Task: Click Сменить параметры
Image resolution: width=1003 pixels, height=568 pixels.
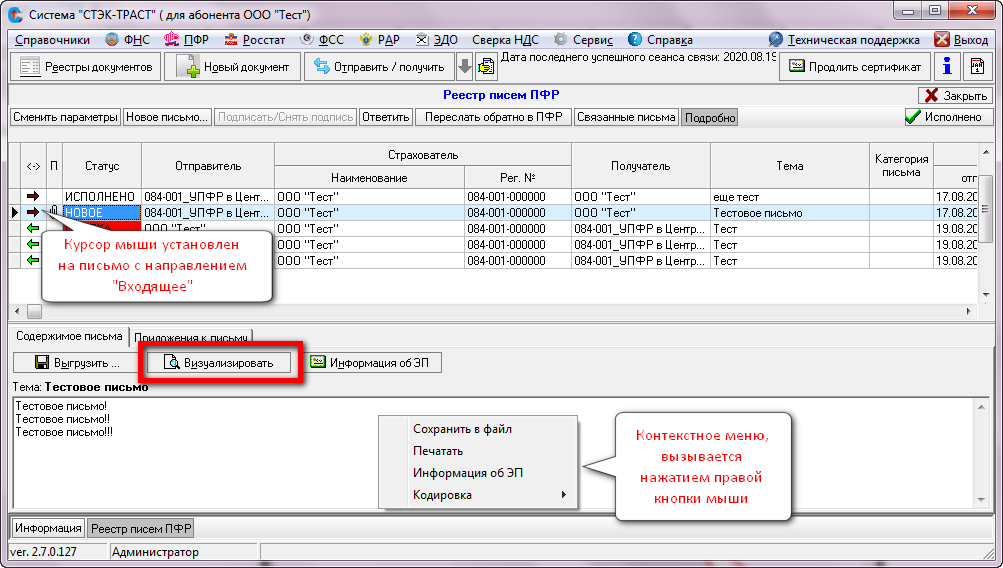Action: tap(66, 117)
